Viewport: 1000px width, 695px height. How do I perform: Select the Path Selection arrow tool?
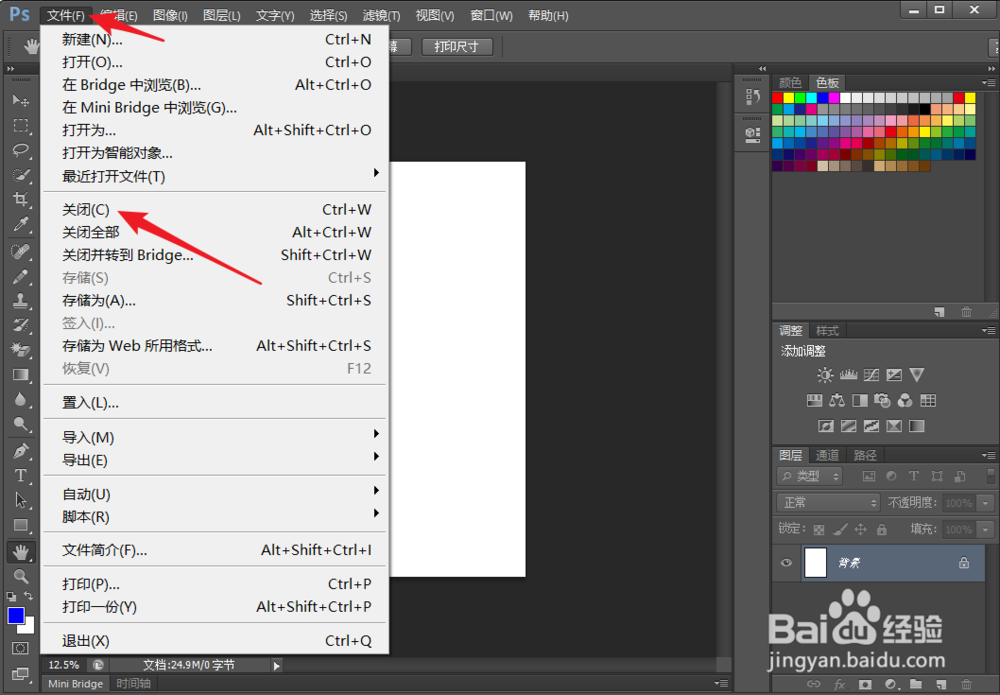pos(20,500)
